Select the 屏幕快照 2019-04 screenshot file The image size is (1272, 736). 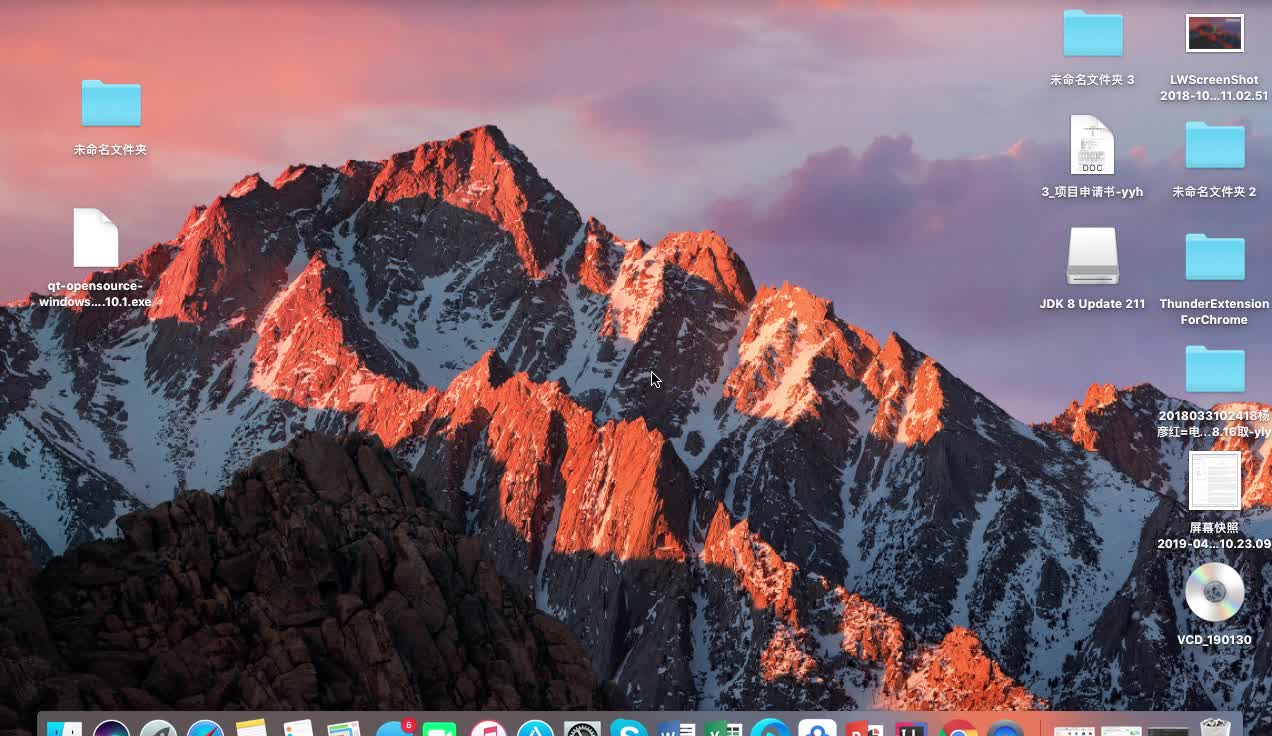[1214, 481]
